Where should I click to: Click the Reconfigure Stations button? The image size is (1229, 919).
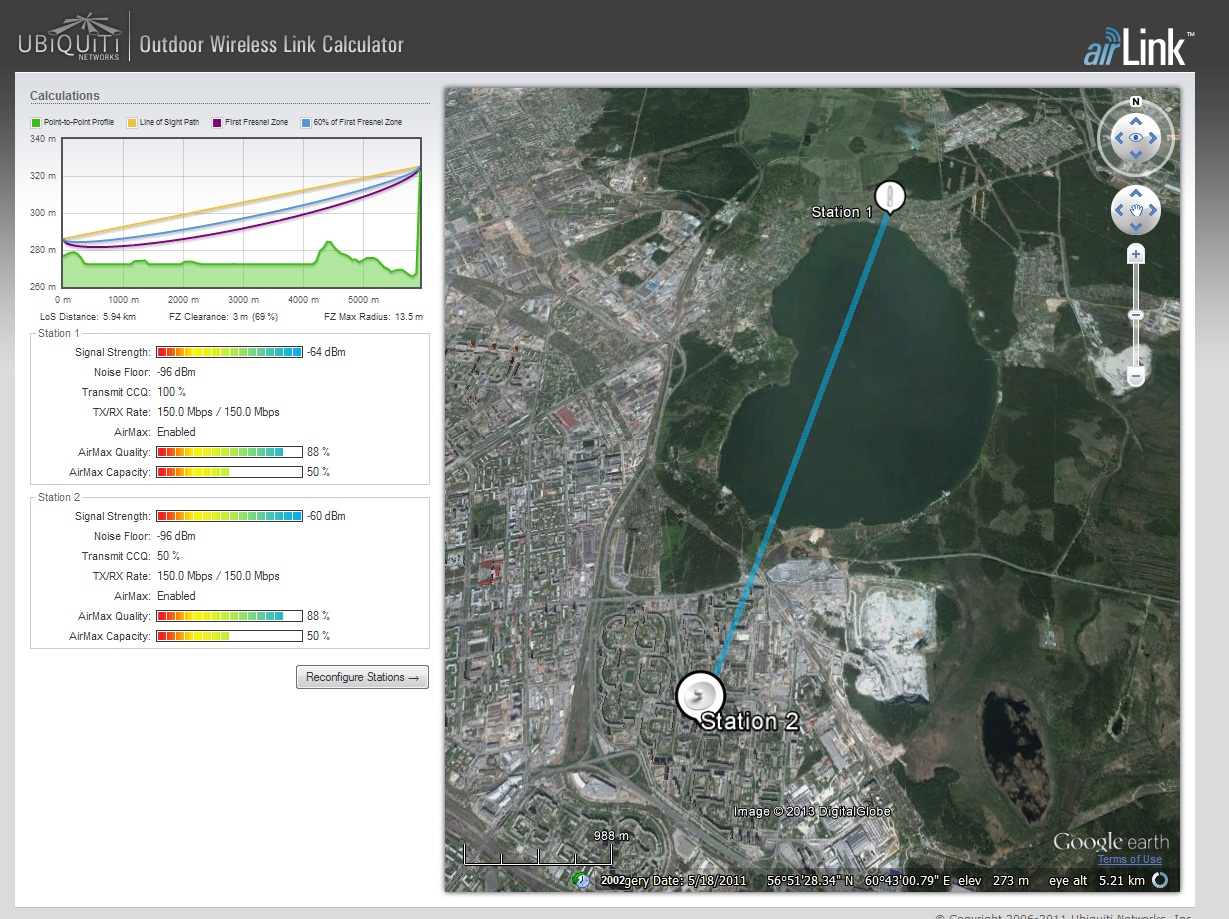coord(362,677)
